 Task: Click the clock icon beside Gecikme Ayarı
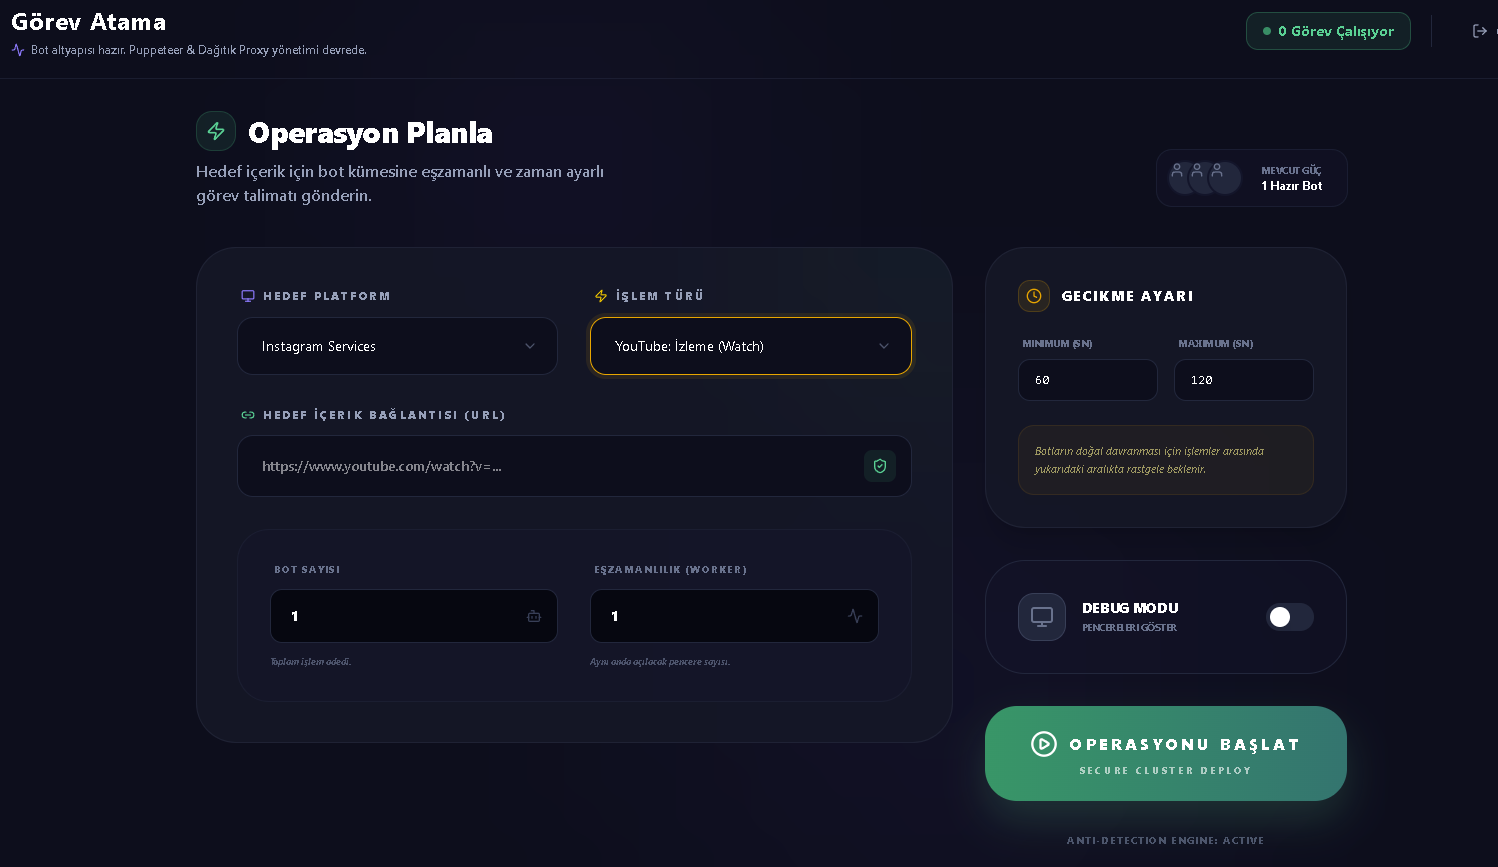(1034, 296)
